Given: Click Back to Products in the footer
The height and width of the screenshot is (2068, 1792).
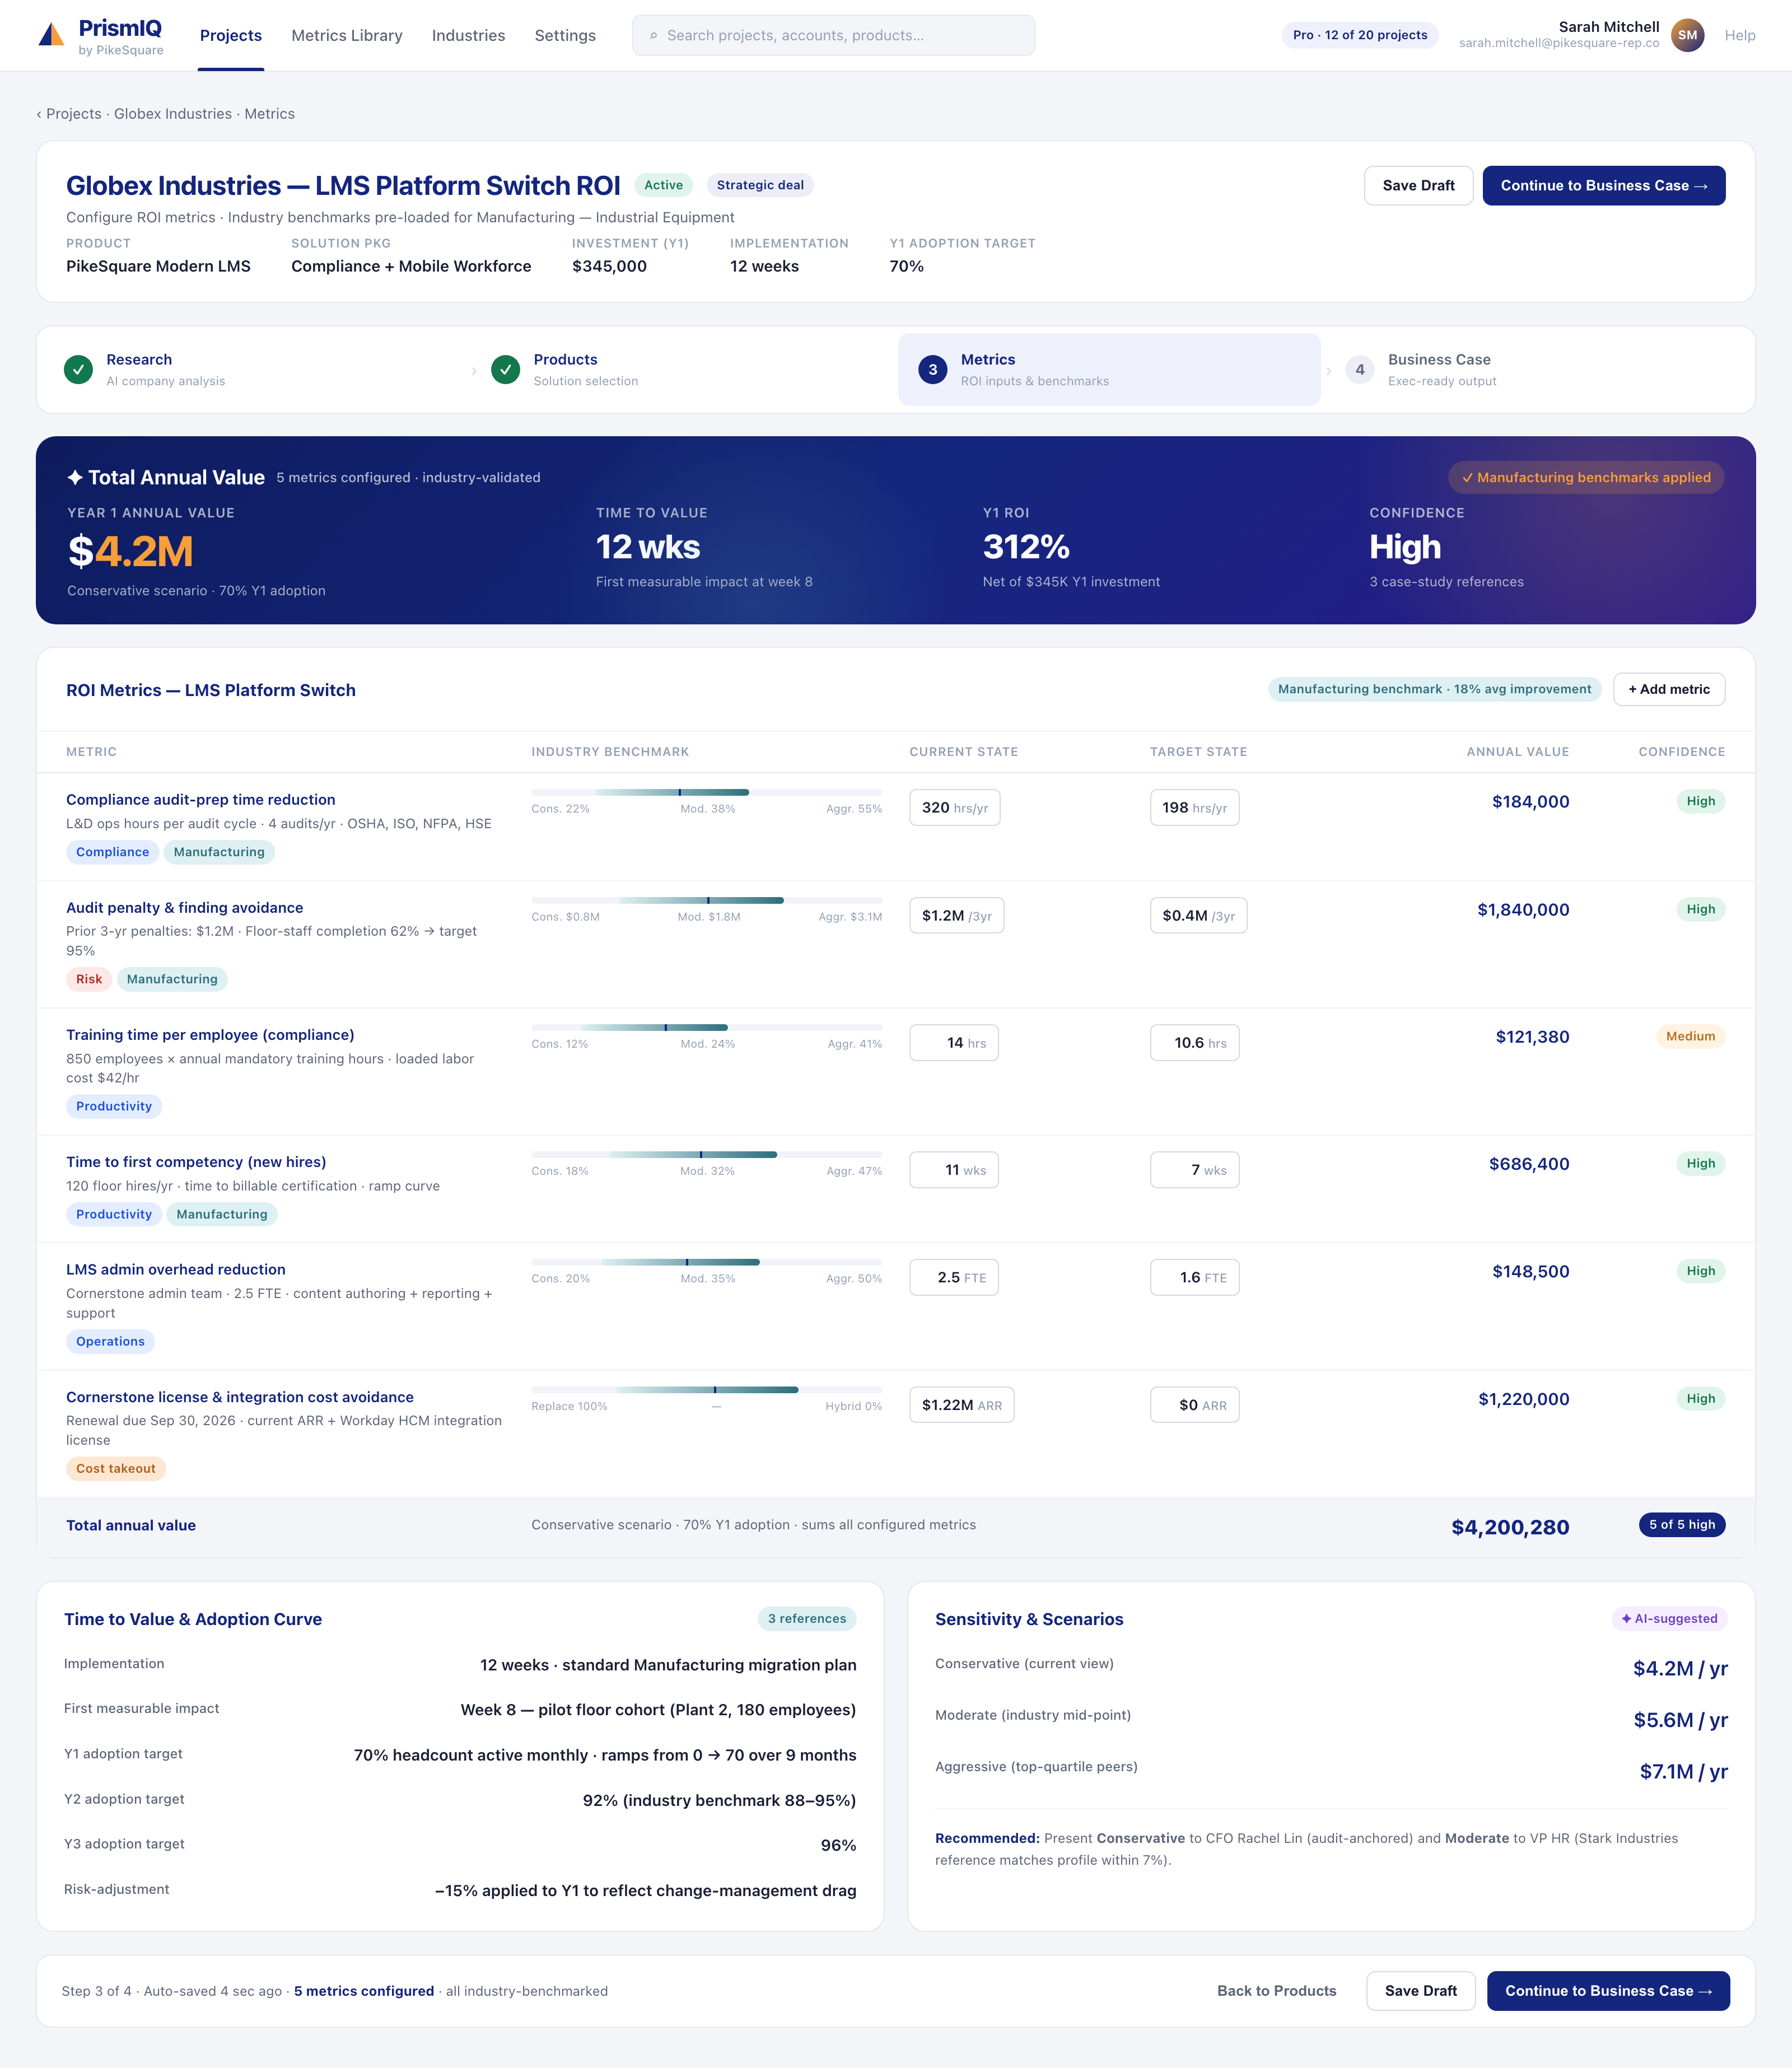Looking at the screenshot, I should 1276,1991.
